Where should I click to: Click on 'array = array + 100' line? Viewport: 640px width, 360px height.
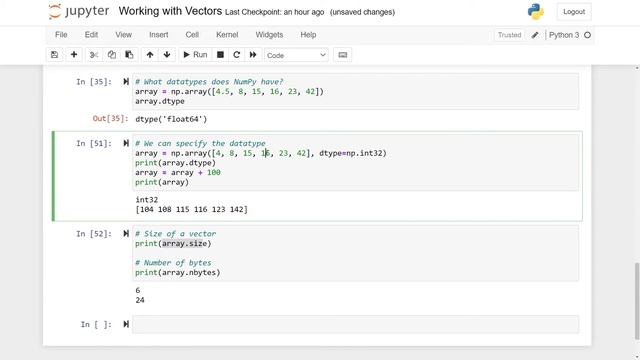tap(178, 173)
